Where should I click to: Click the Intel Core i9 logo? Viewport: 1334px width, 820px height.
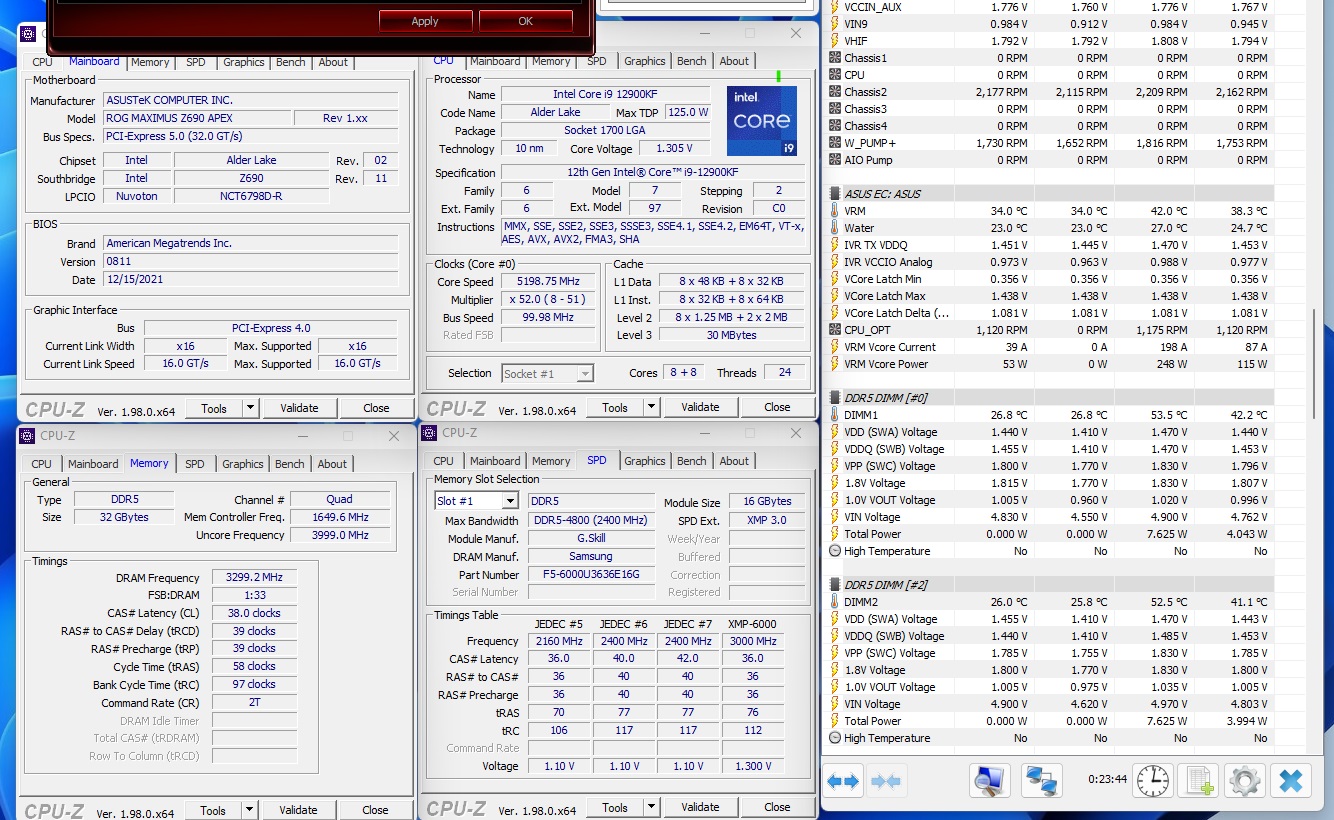(x=762, y=121)
